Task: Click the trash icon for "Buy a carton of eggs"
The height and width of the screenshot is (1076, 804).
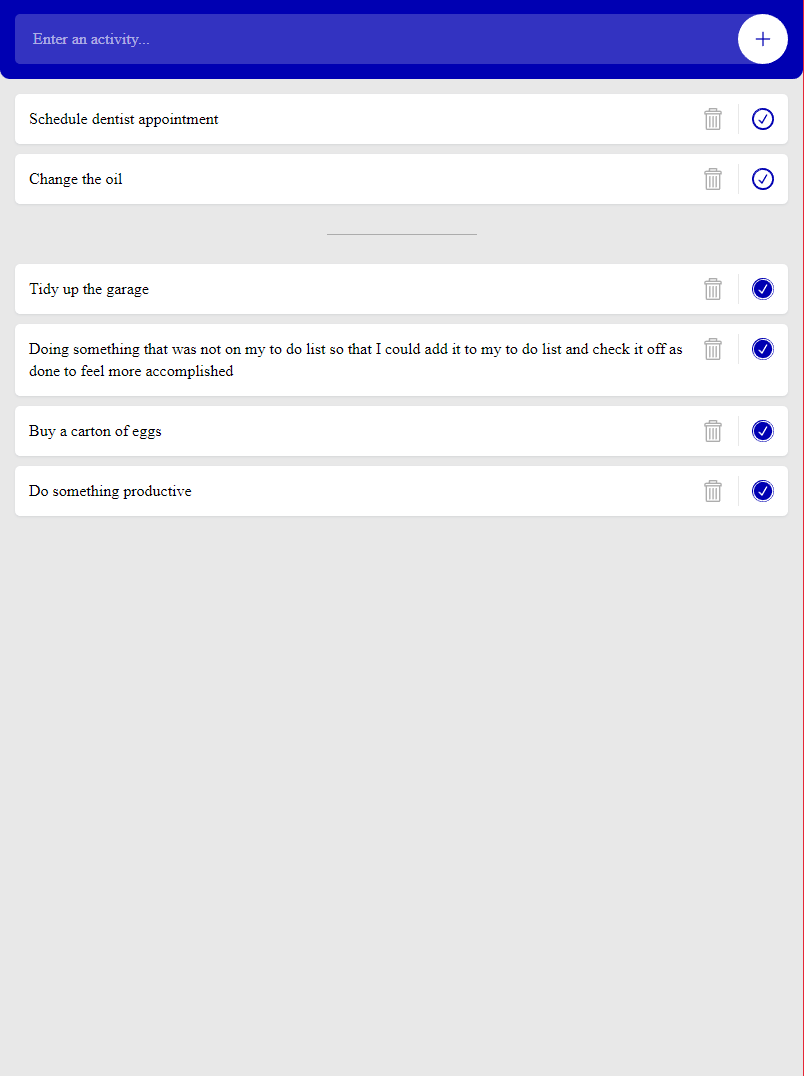Action: click(x=713, y=431)
